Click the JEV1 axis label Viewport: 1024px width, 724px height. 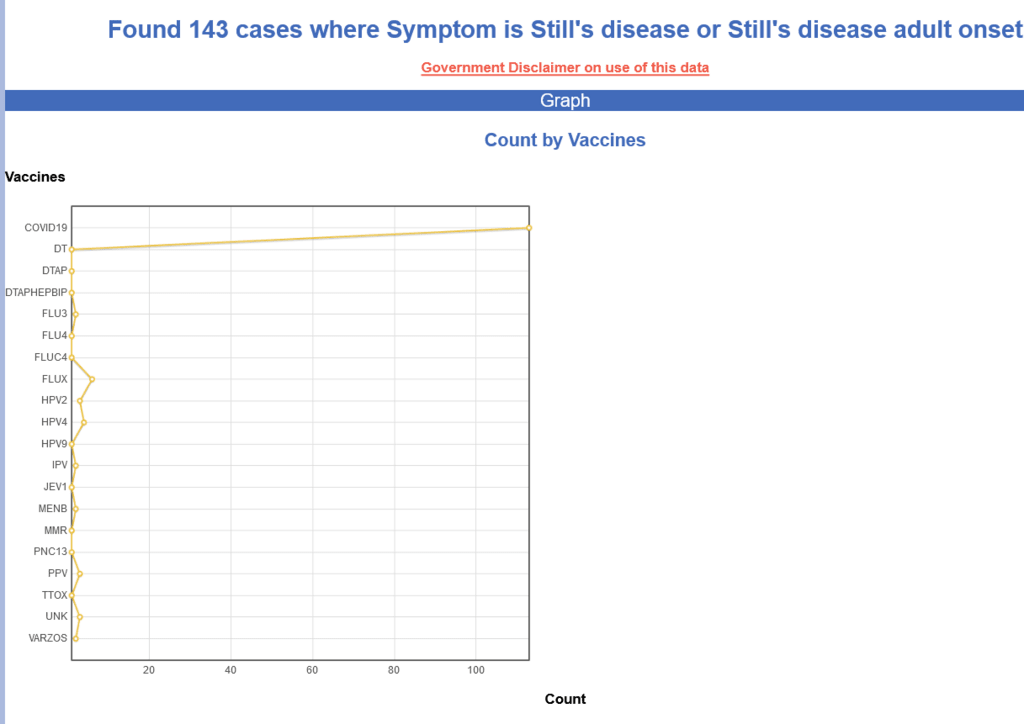[56, 487]
